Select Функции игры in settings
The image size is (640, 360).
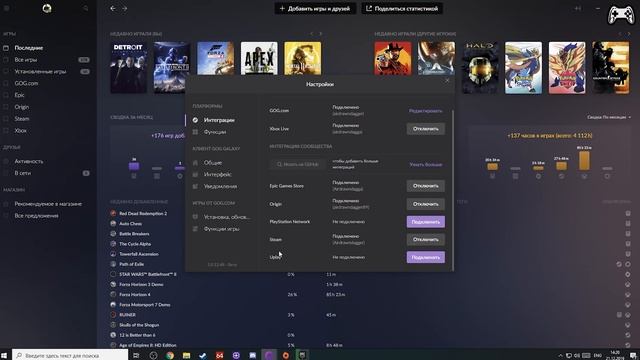pyautogui.click(x=221, y=229)
